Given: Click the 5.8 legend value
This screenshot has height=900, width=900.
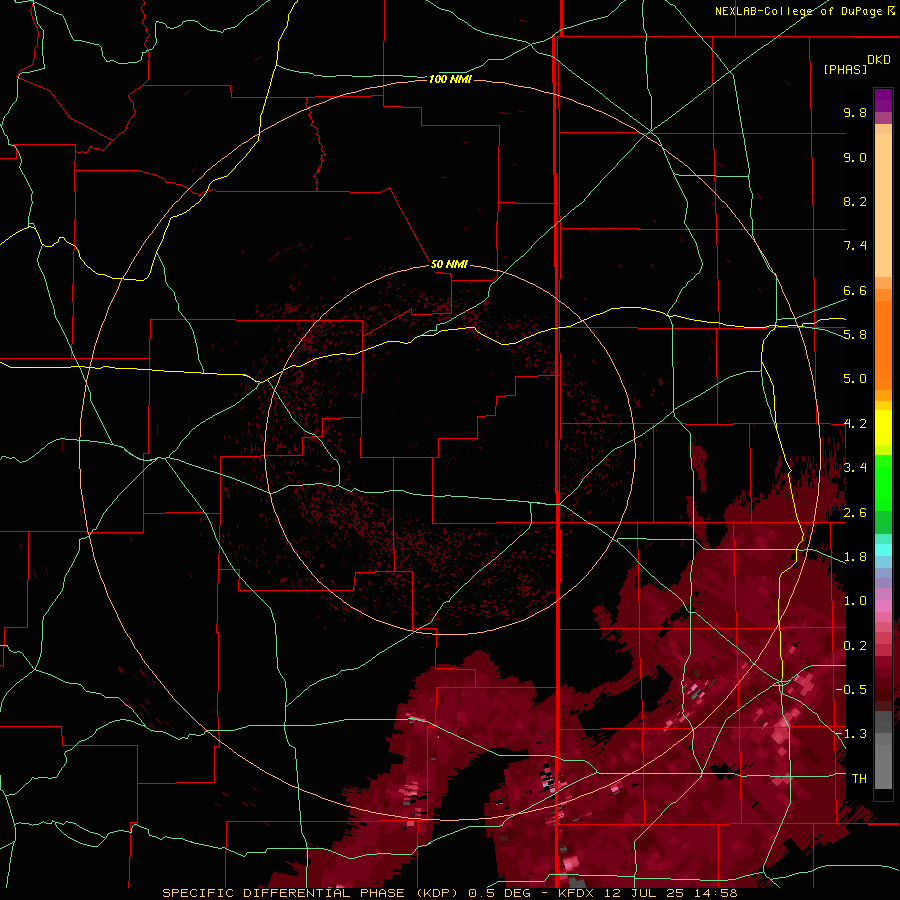Looking at the screenshot, I should pyautogui.click(x=855, y=335).
